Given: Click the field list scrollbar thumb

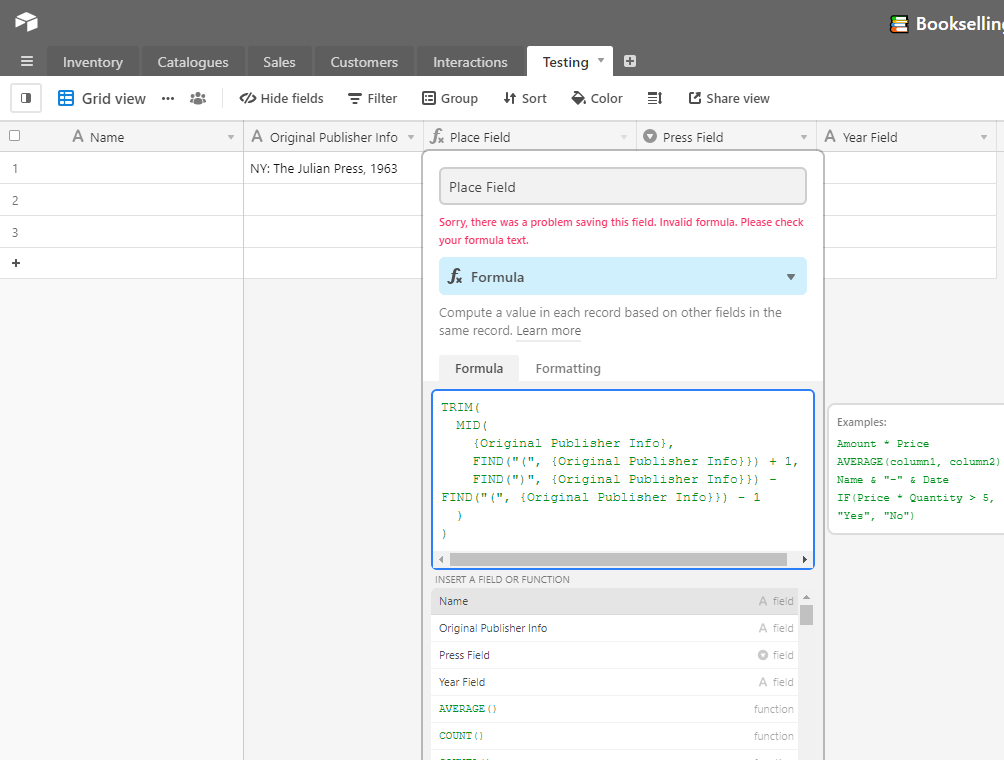Looking at the screenshot, I should coord(807,615).
